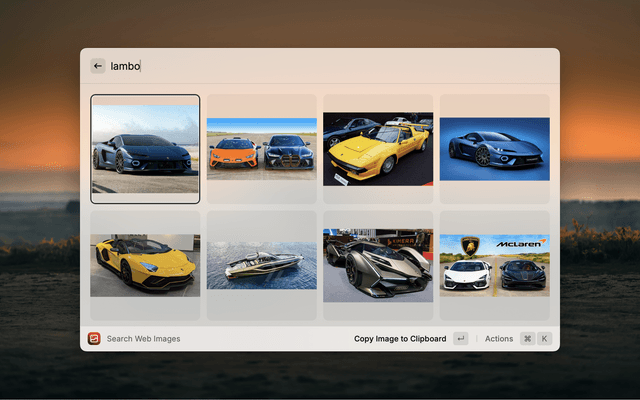
Task: Click the search field containing "lambo"
Action: tap(300, 66)
